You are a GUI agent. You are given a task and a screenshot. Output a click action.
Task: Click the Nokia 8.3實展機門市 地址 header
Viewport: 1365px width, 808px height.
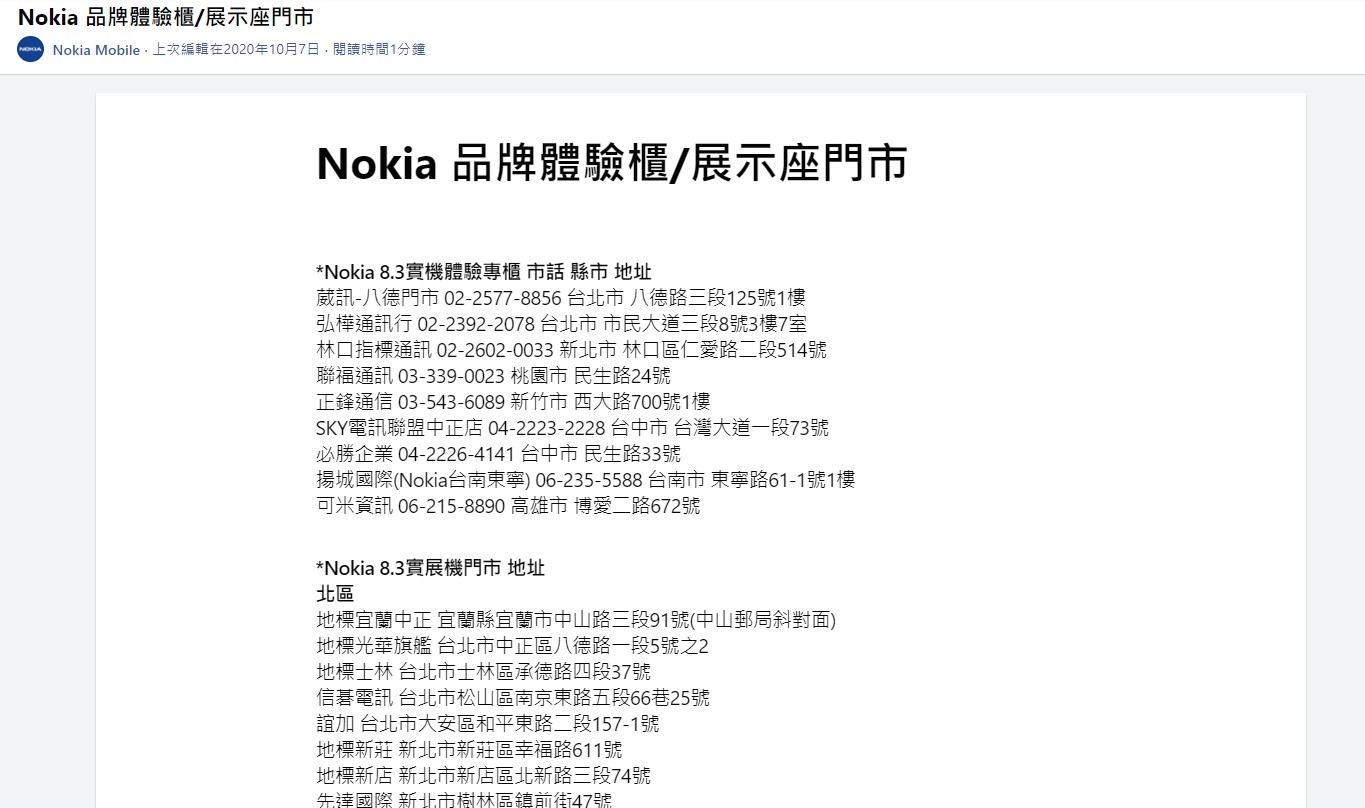430,568
